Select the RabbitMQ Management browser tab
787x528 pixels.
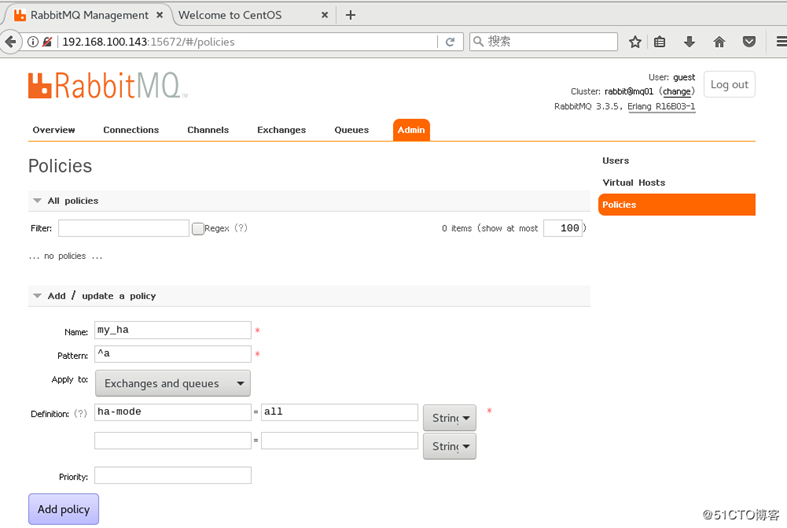pyautogui.click(x=89, y=15)
